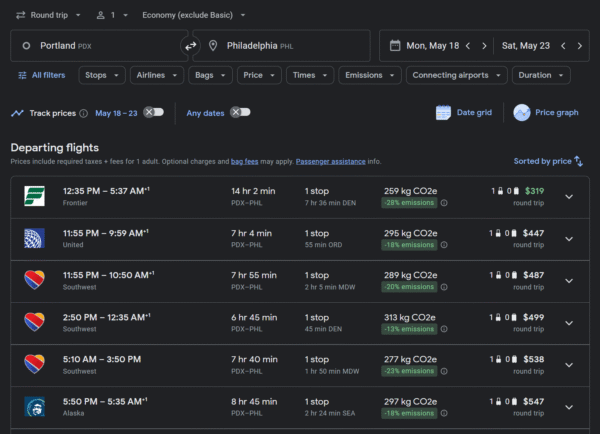Click previous day arrow for Sat, May 23

[563, 46]
